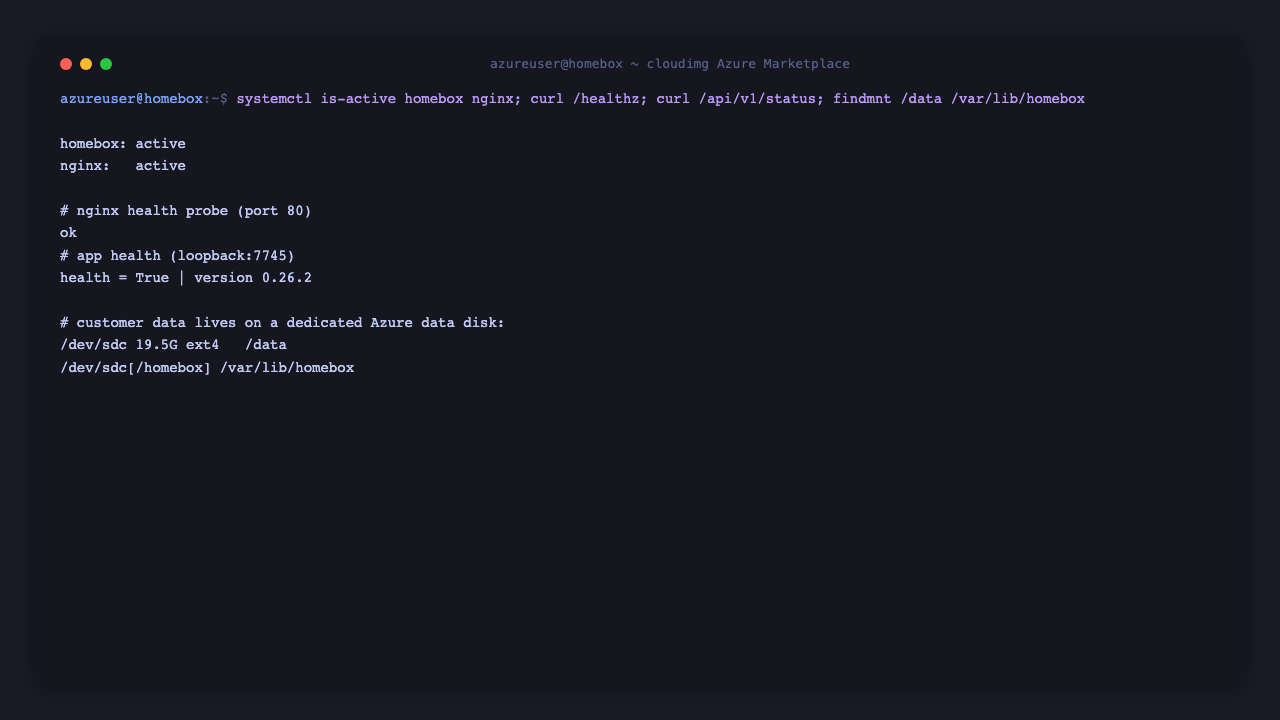The image size is (1280, 720).
Task: Click the terminal title 'azureuser@homebox ~ cloudimg Azure Marketplace'
Action: 670,64
